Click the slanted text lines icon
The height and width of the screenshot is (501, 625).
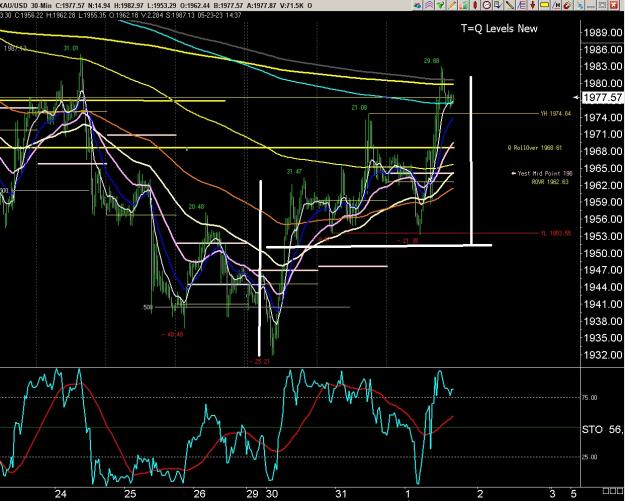(x=521, y=5)
